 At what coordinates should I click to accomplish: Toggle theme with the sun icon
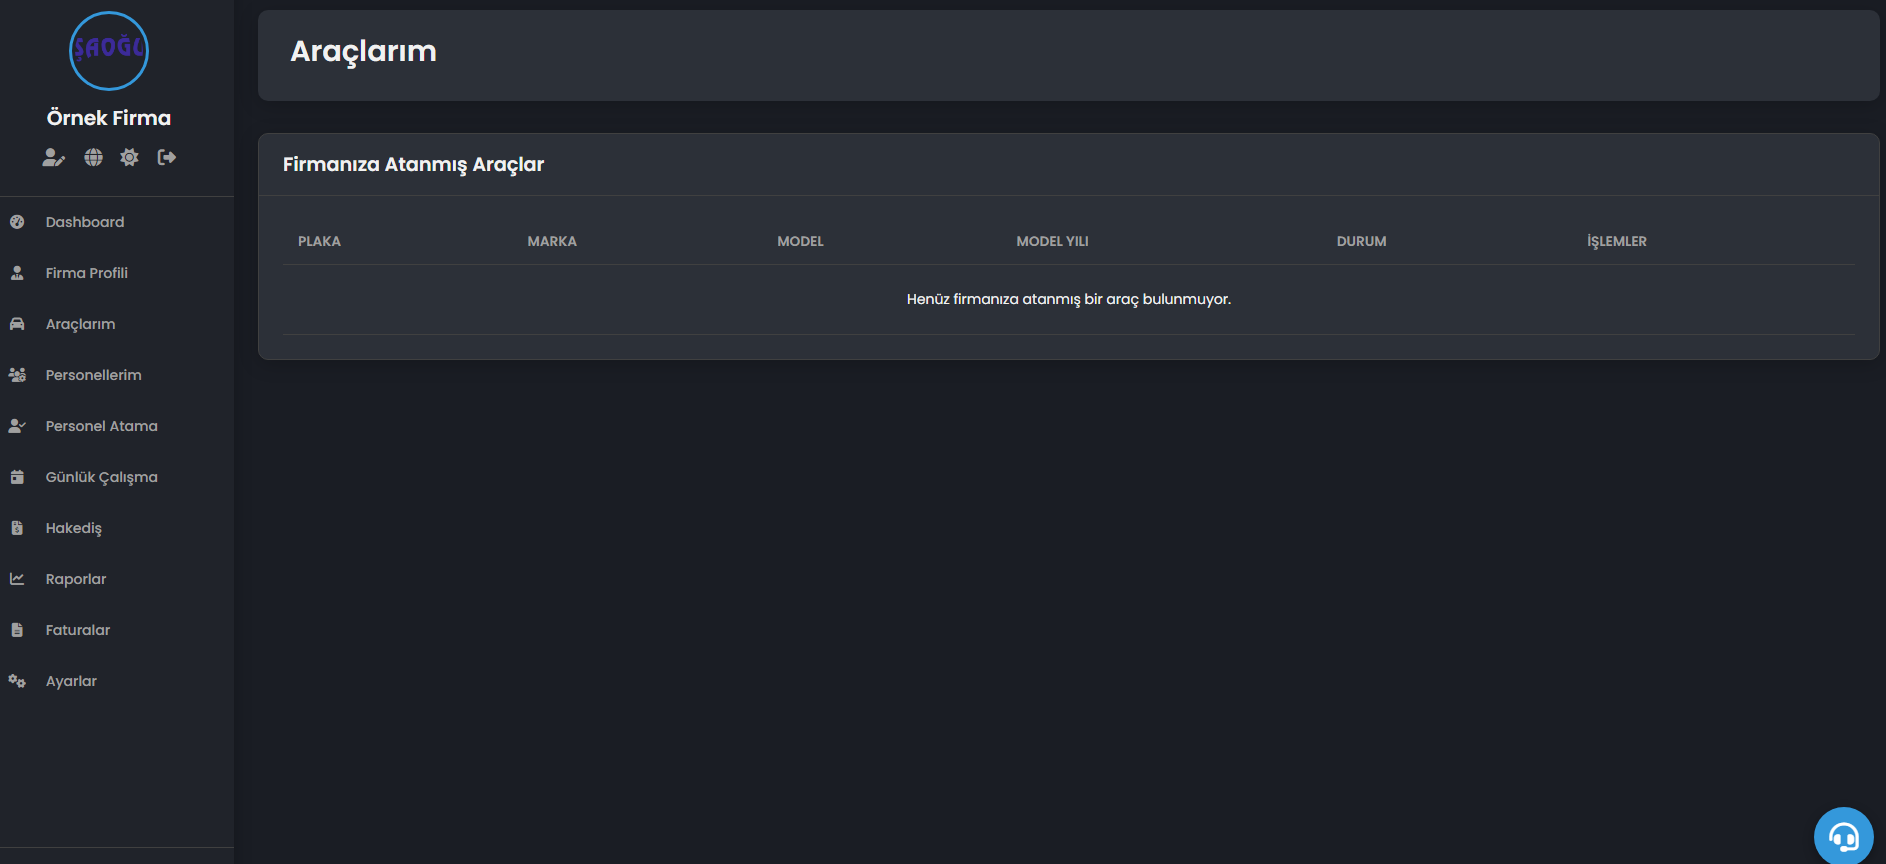(129, 157)
